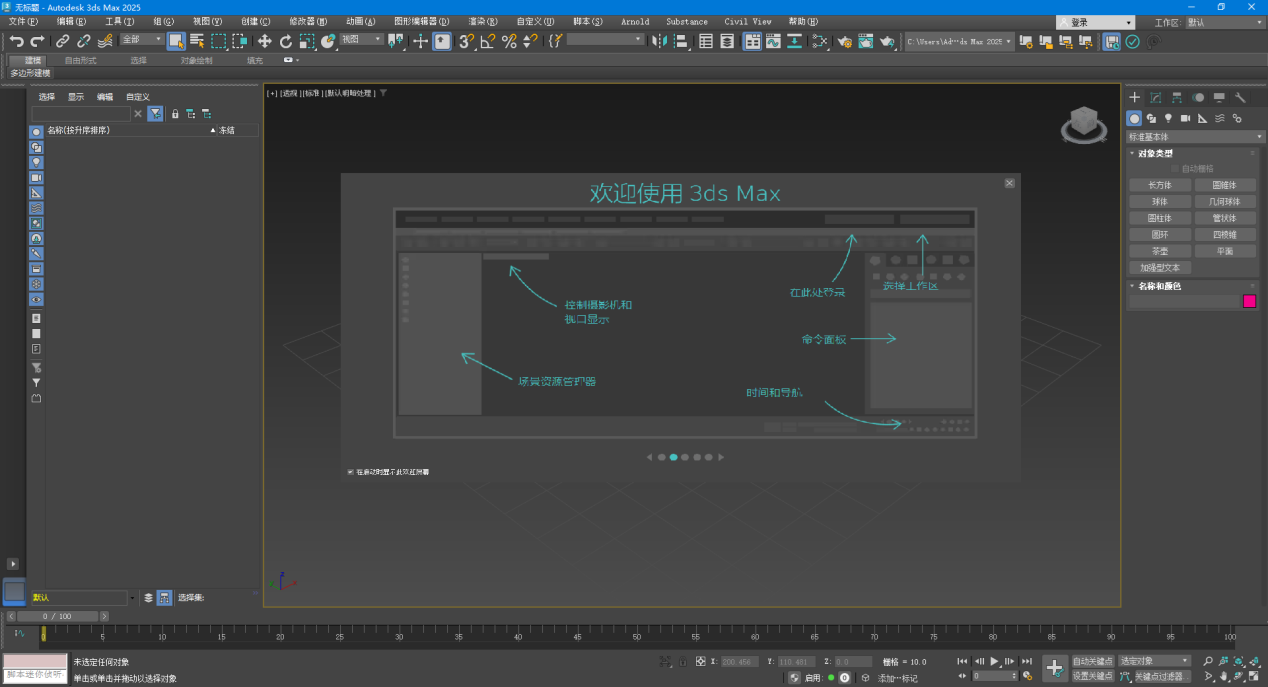The image size is (1268, 687).
Task: Activate the Select Object tool
Action: [x=176, y=41]
